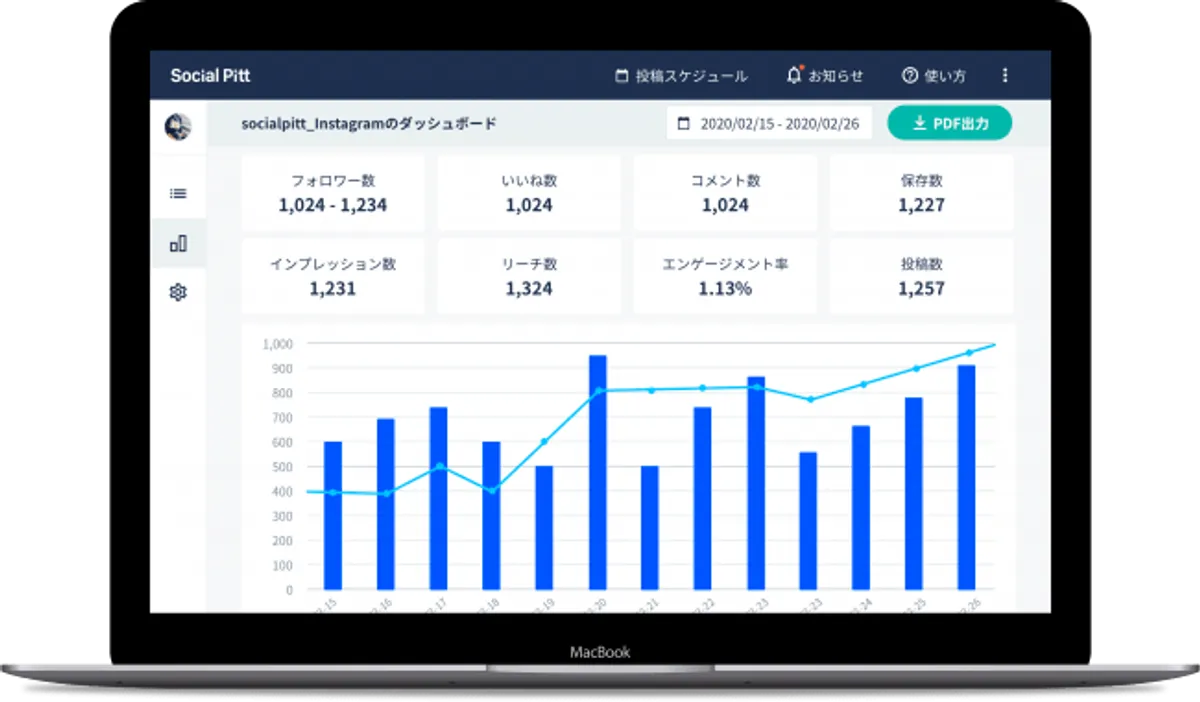Image resolution: width=1200 pixels, height=702 pixels.
Task: Click the 1,324 reach value
Action: [529, 289]
